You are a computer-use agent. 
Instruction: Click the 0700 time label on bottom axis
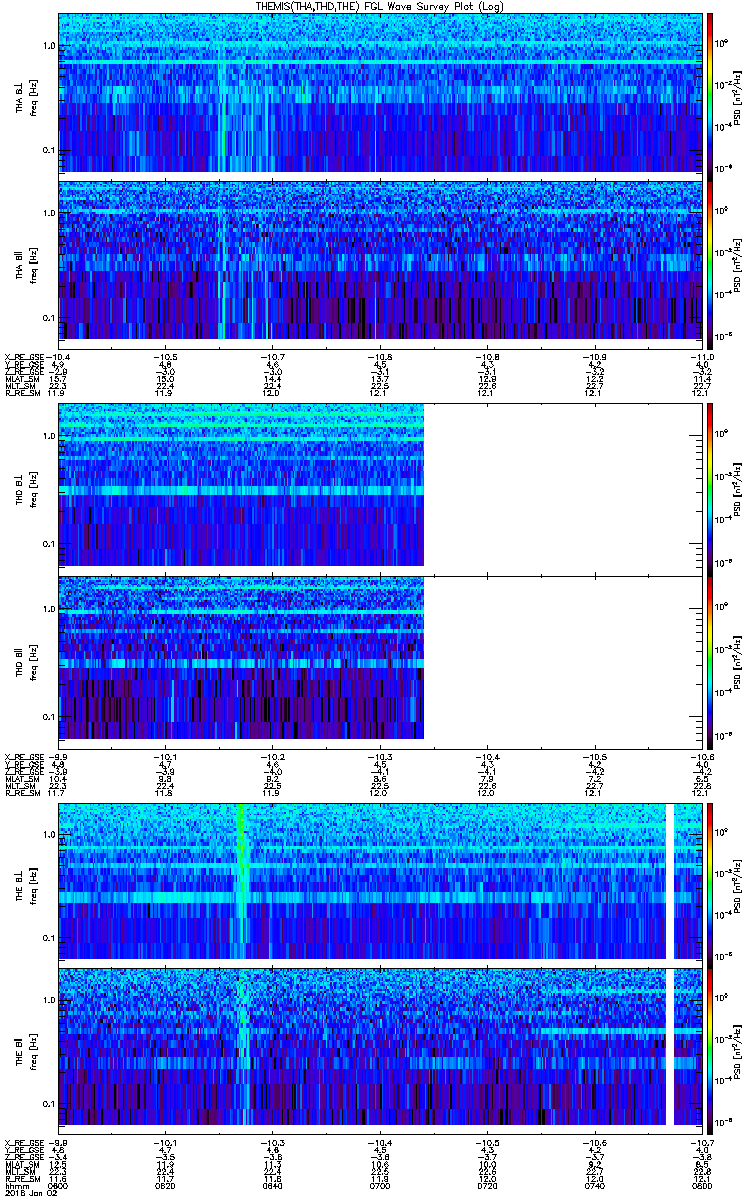[379, 1186]
